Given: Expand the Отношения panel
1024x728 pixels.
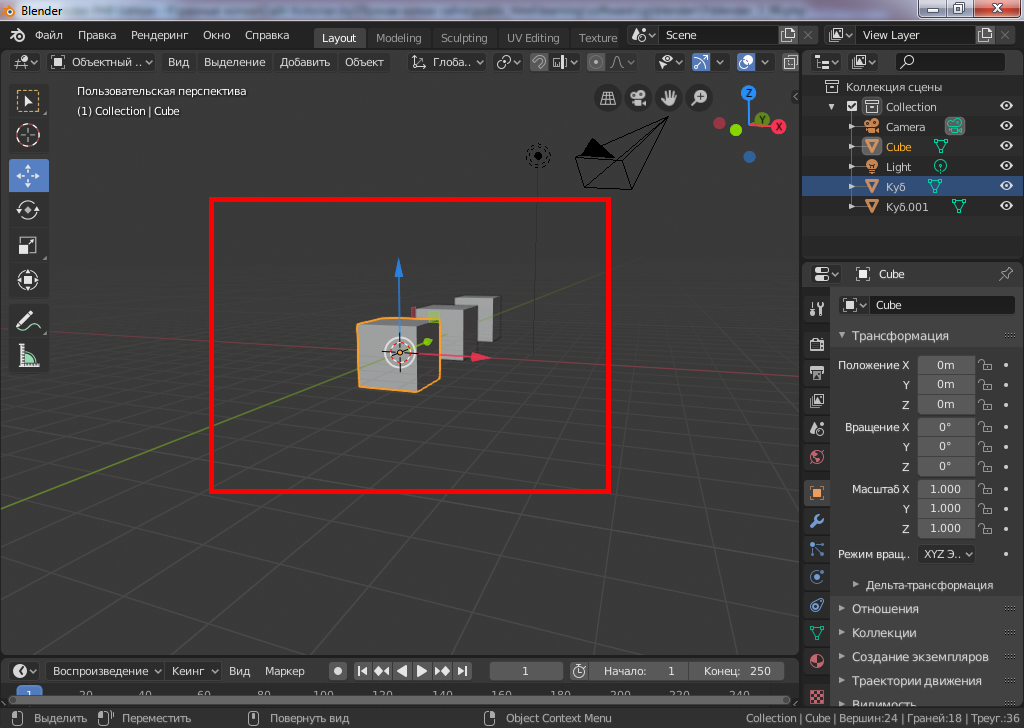Looking at the screenshot, I should 885,609.
